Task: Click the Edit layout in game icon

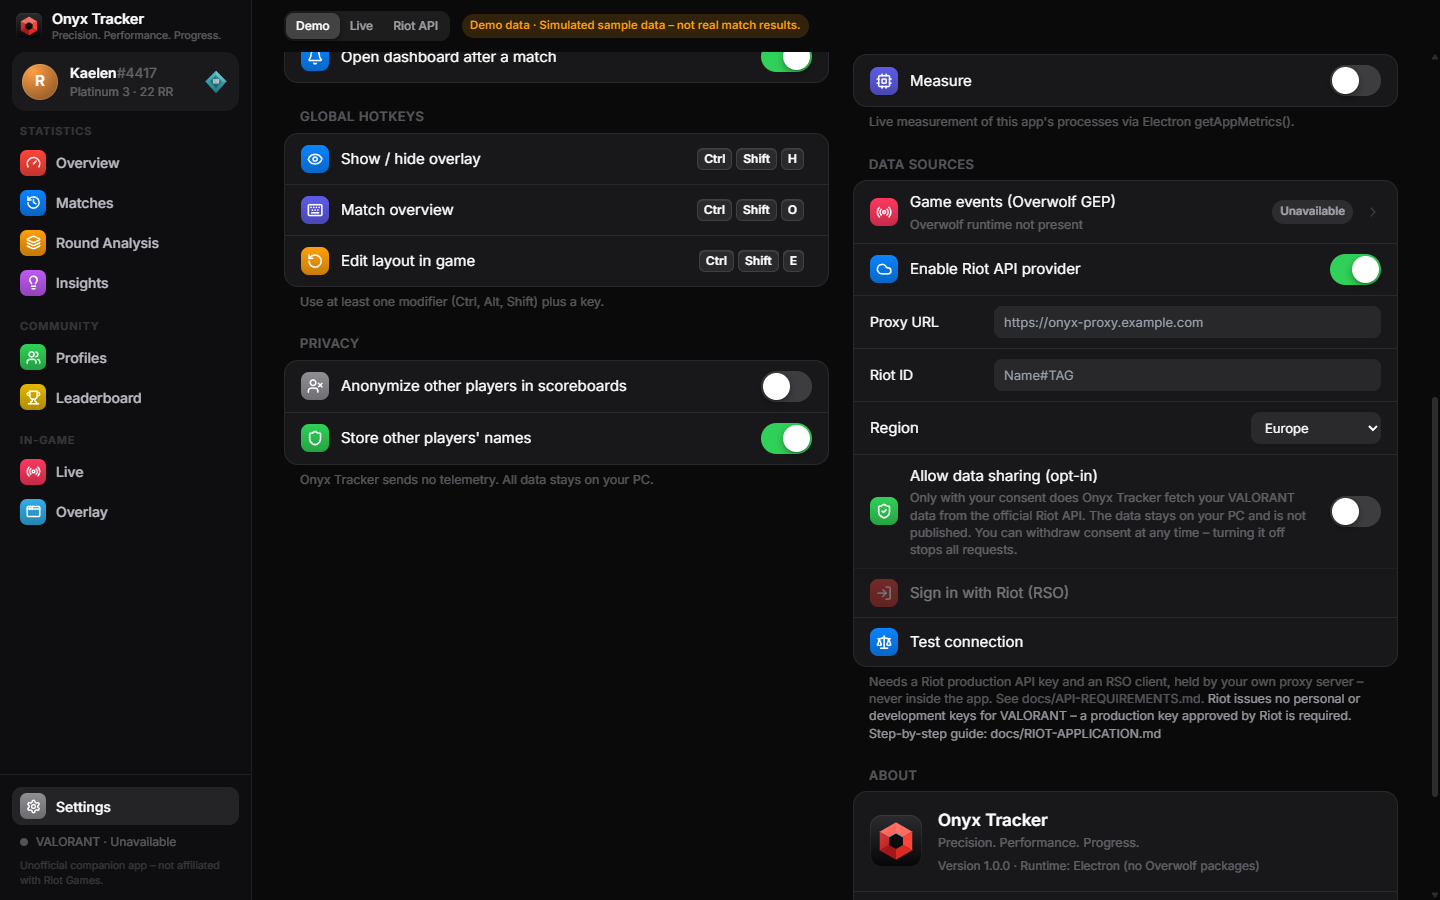Action: pos(315,261)
